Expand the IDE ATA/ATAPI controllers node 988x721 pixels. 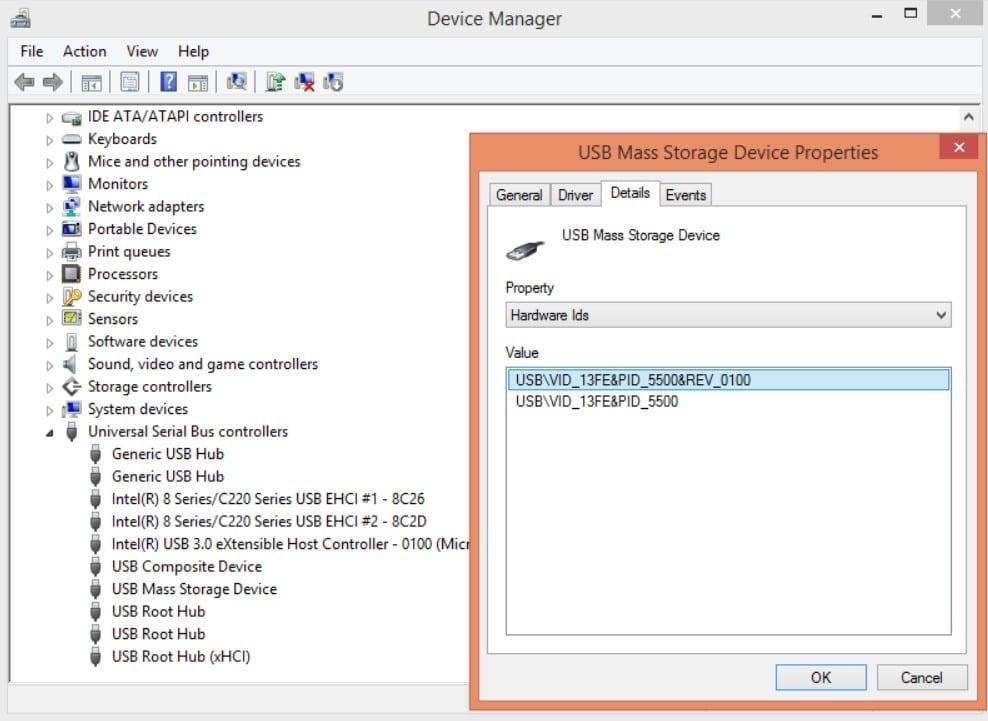coord(49,117)
